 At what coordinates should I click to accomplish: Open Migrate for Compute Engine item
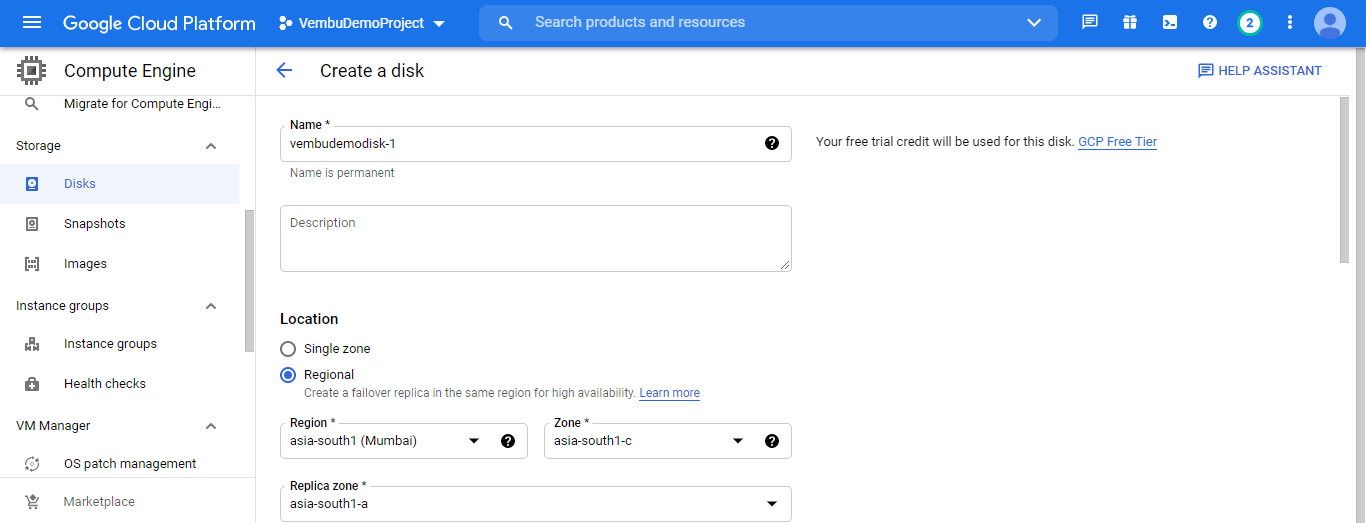tap(120, 104)
